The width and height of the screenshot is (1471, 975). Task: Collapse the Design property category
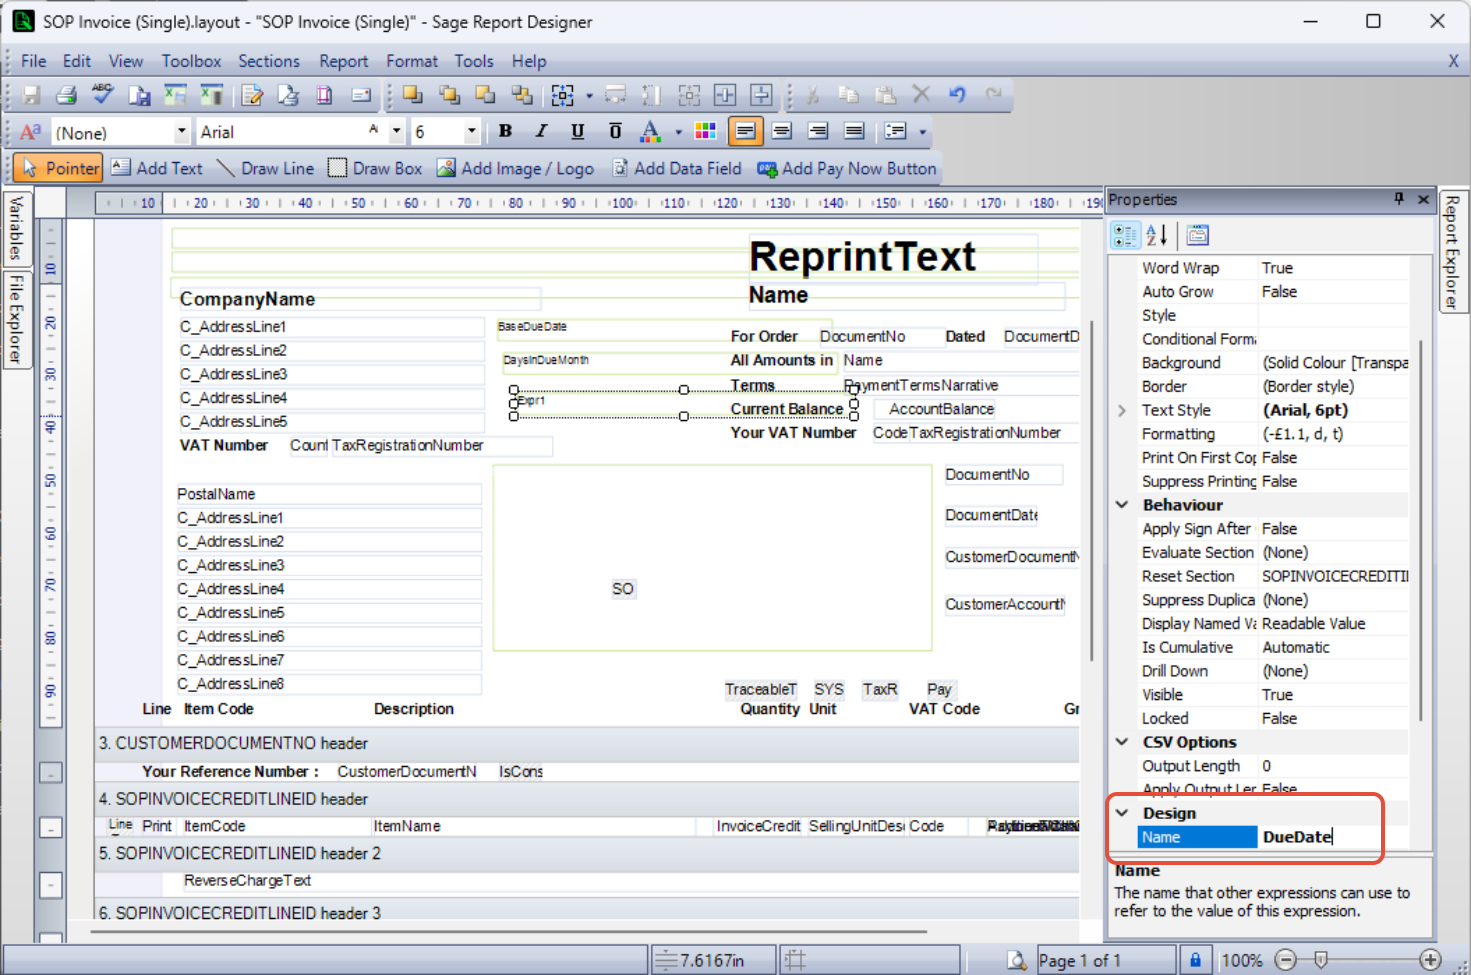[1122, 813]
